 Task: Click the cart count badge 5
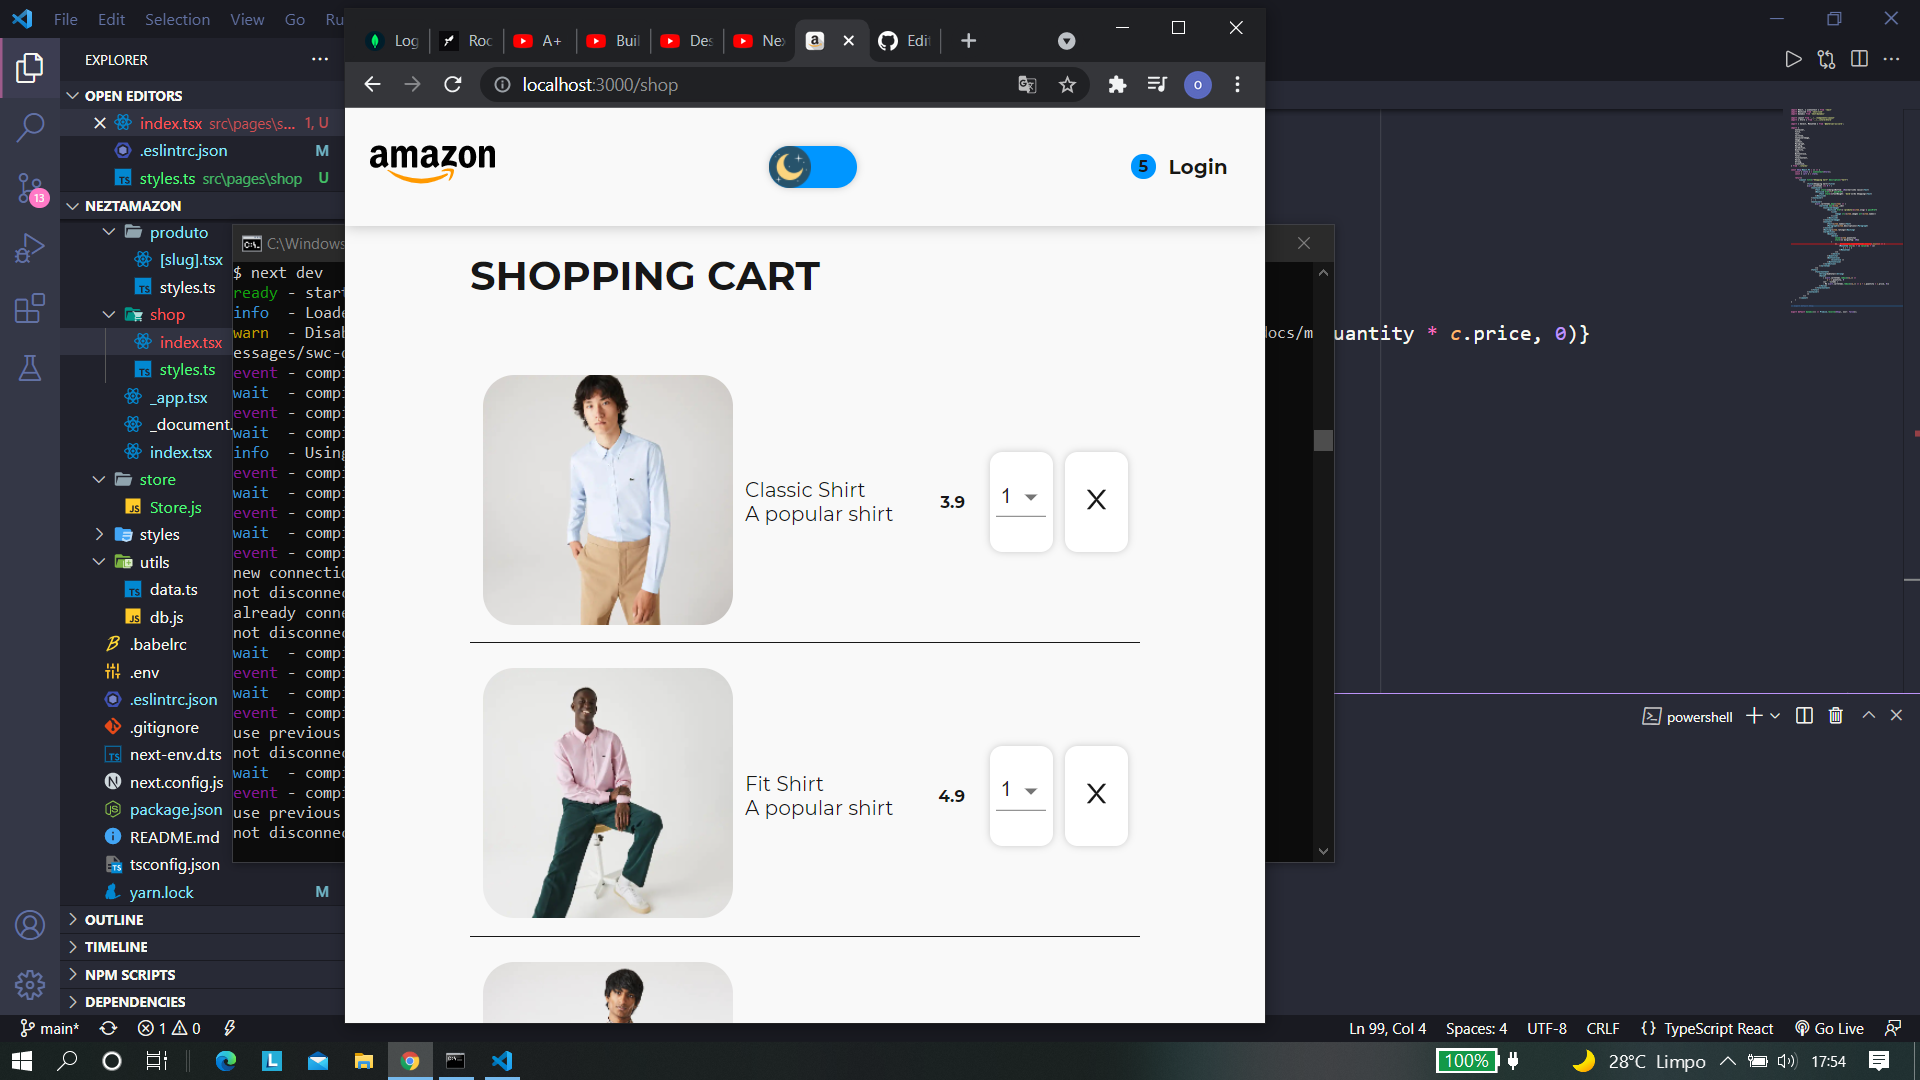pos(1143,166)
